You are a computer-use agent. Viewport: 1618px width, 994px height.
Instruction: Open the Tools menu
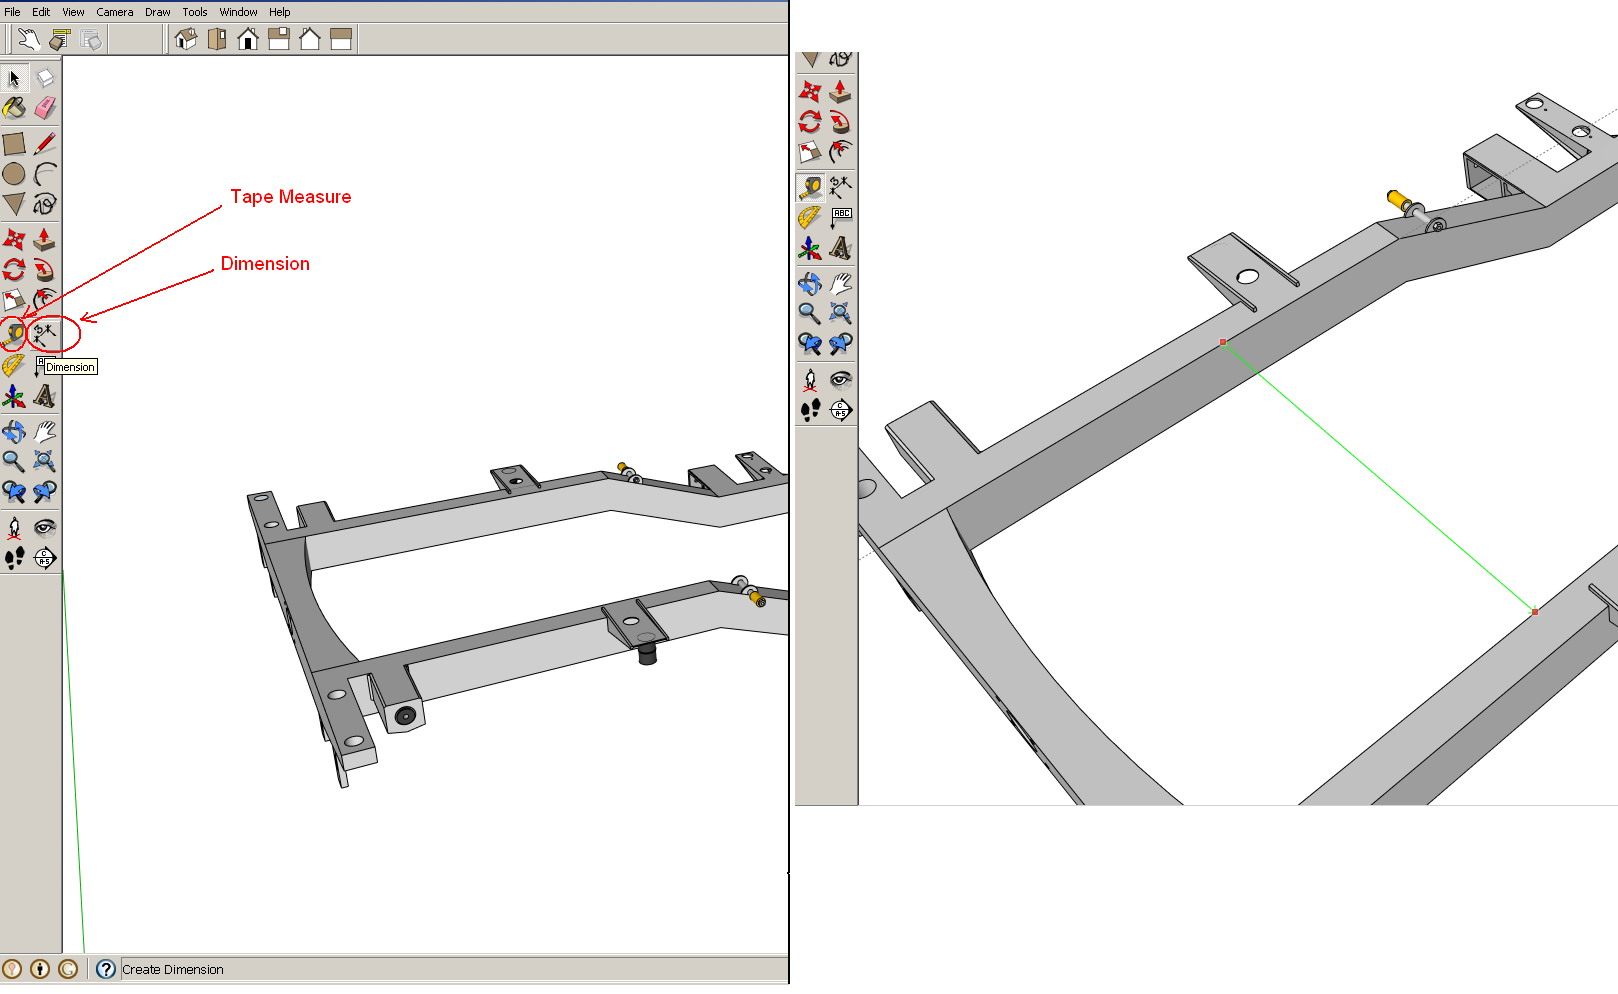[195, 12]
